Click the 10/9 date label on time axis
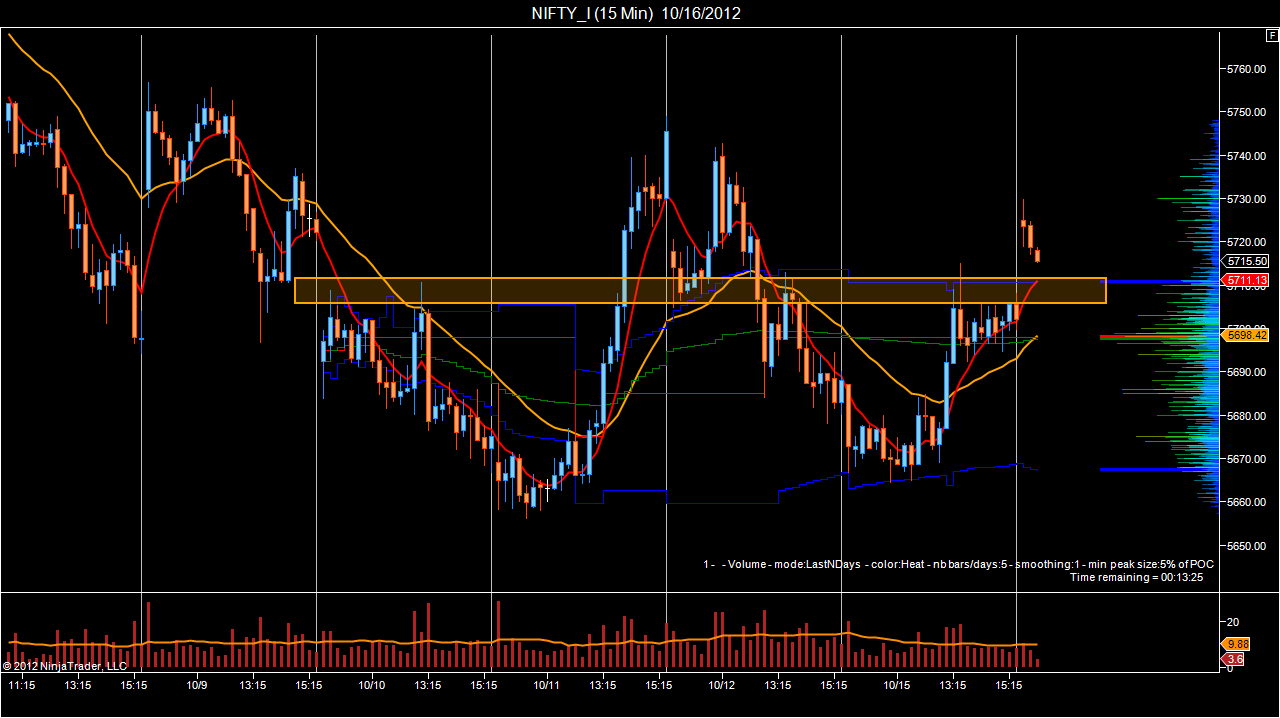 coord(197,685)
